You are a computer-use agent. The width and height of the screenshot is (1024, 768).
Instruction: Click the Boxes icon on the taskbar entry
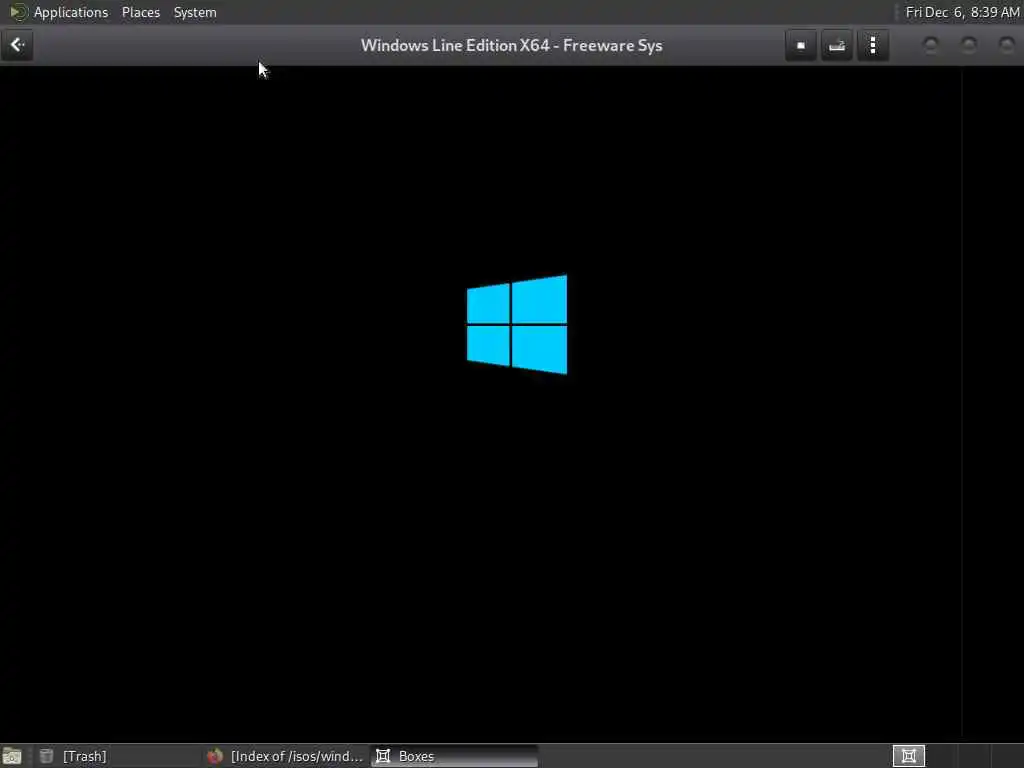[383, 756]
